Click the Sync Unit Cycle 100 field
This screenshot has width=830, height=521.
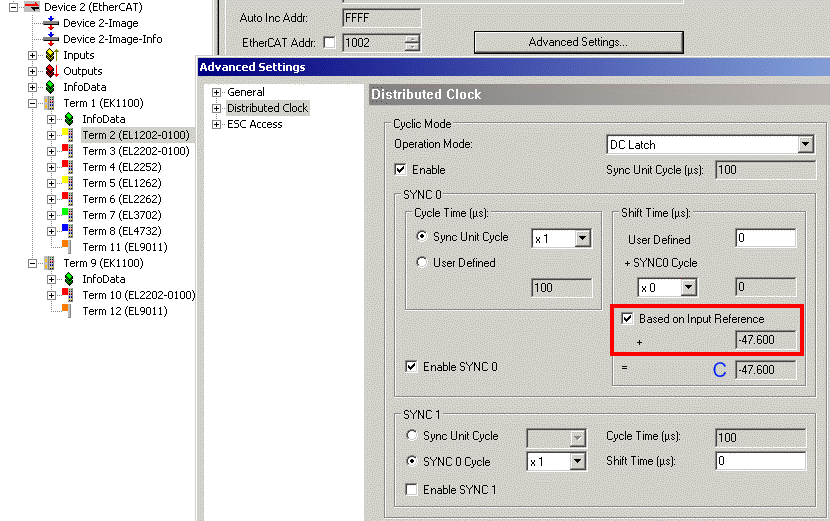click(765, 169)
